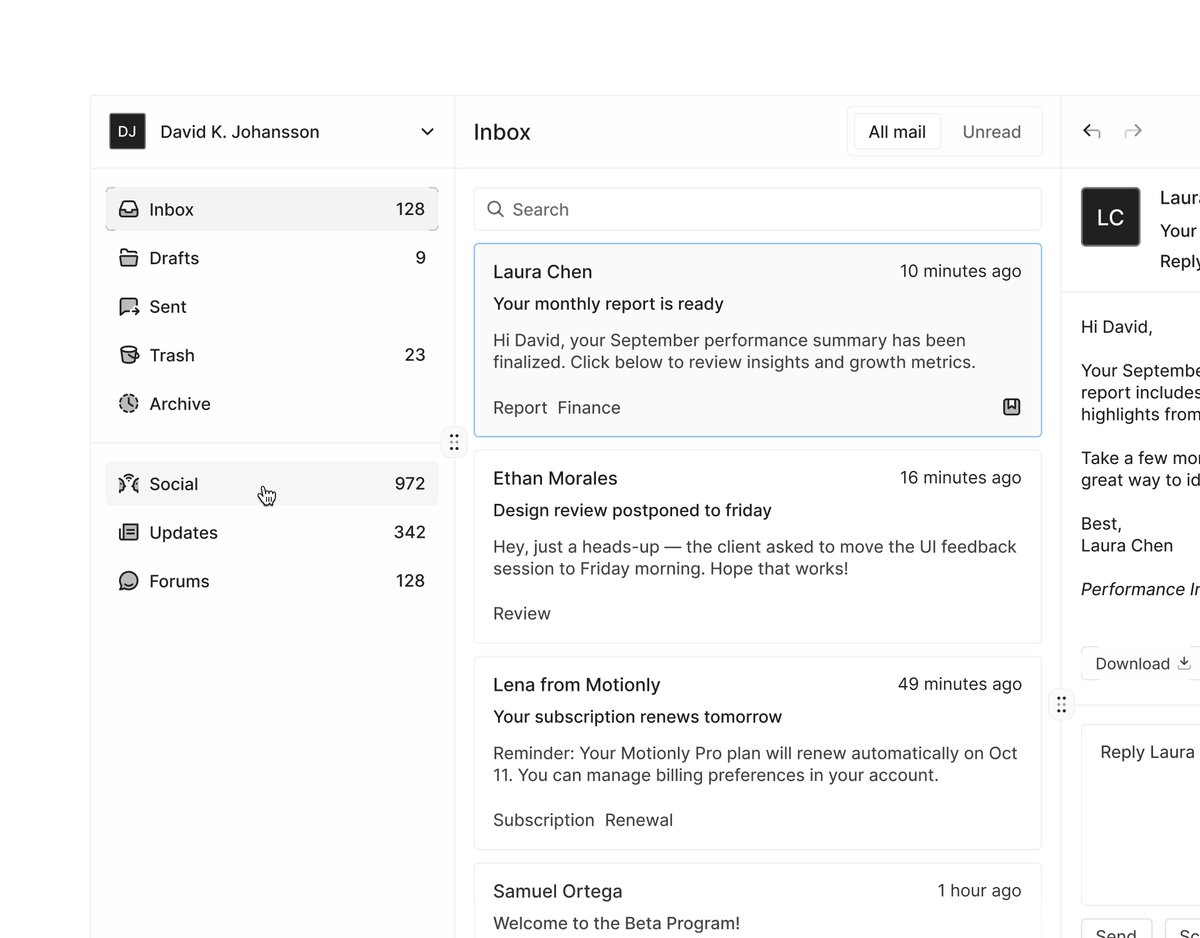Click the Reply Laura text area
Image resolution: width=1200 pixels, height=938 pixels.
(1141, 815)
